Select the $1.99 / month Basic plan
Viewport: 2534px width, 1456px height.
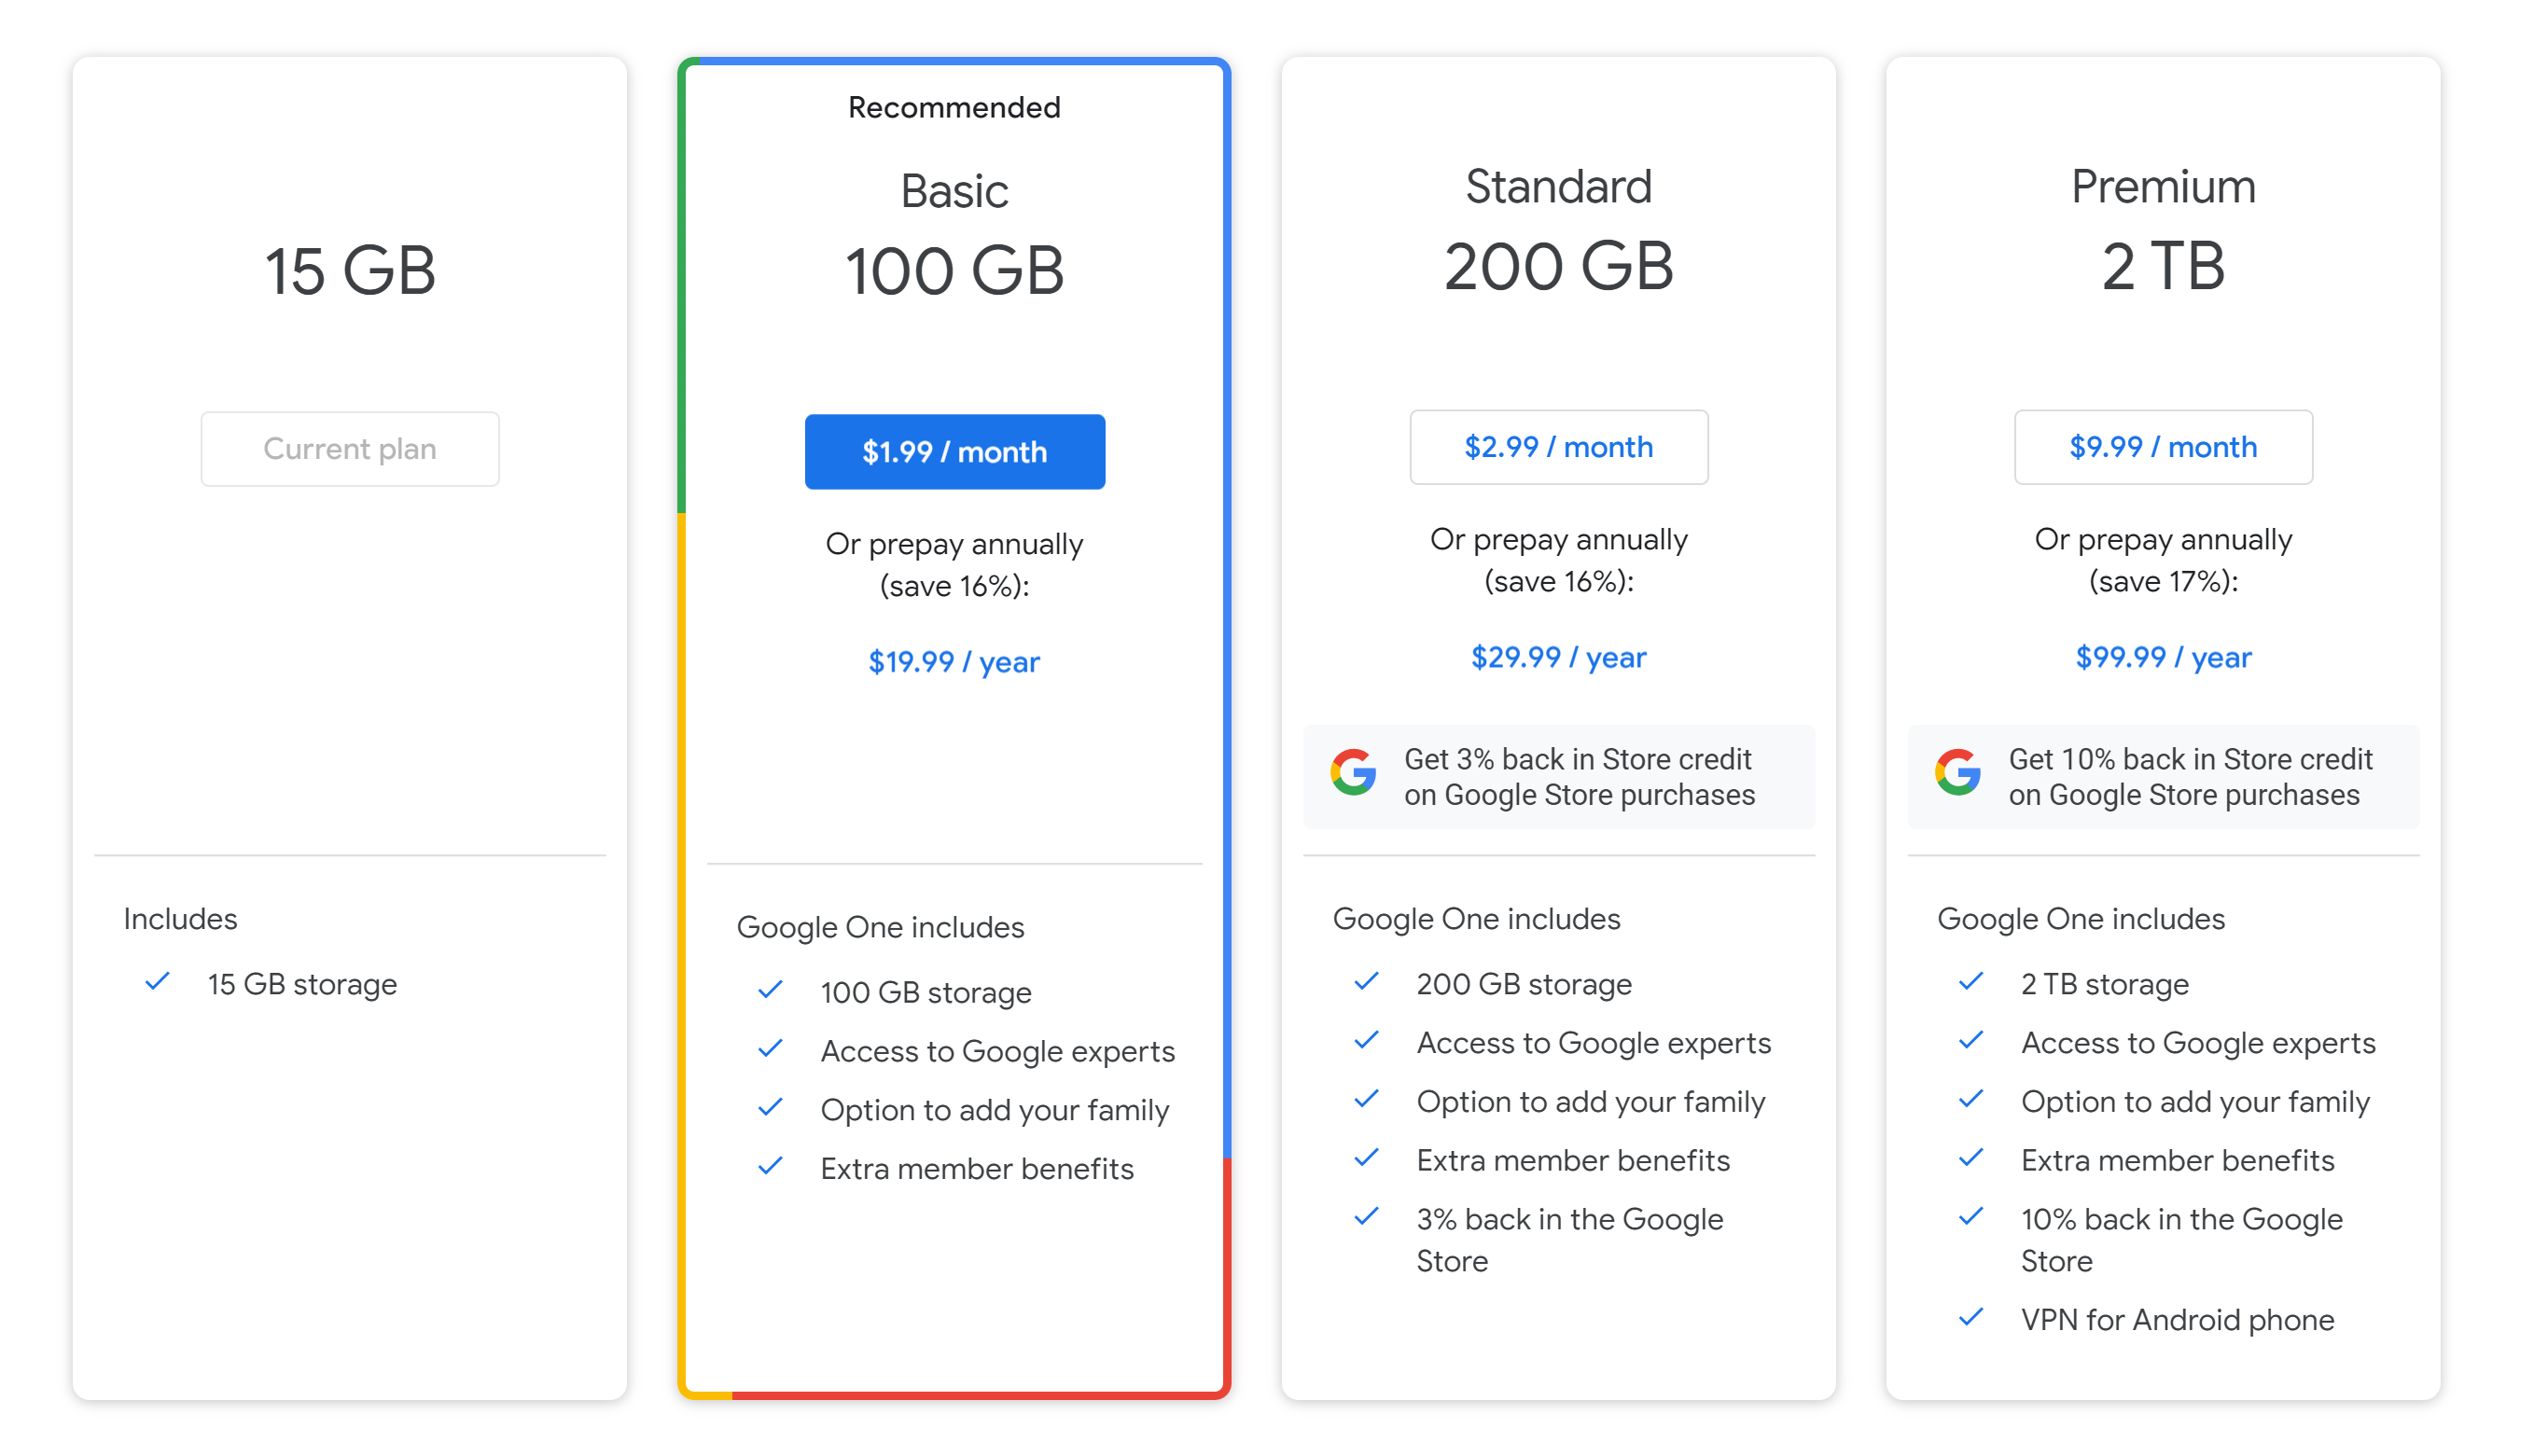pos(954,452)
